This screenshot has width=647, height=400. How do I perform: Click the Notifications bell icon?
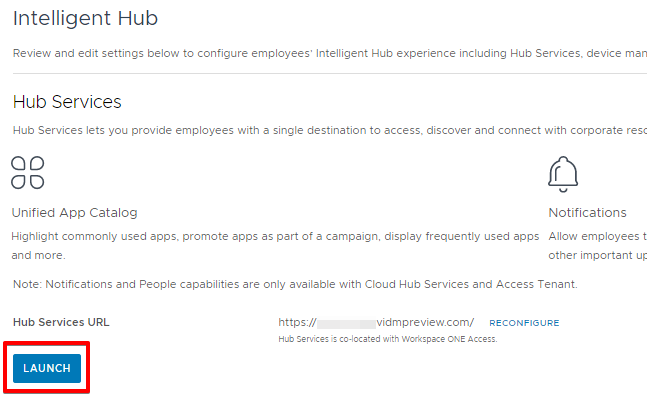(563, 173)
